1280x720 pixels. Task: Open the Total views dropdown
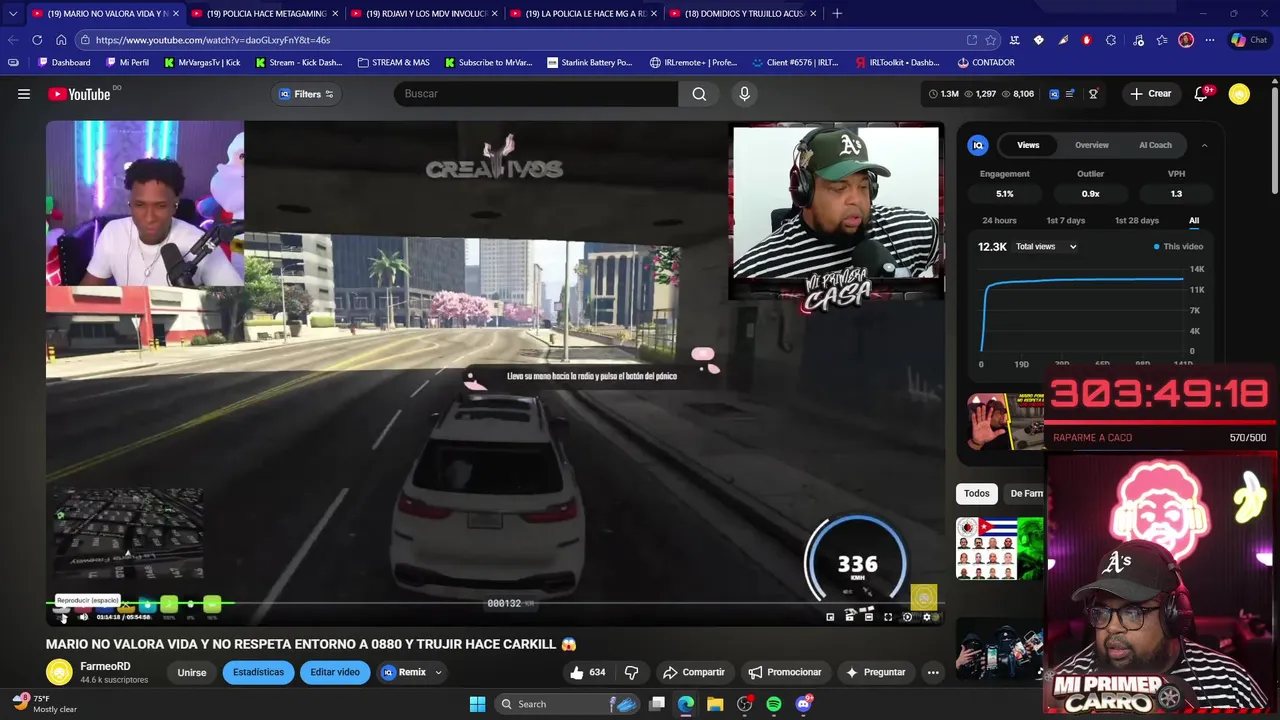click(1046, 246)
